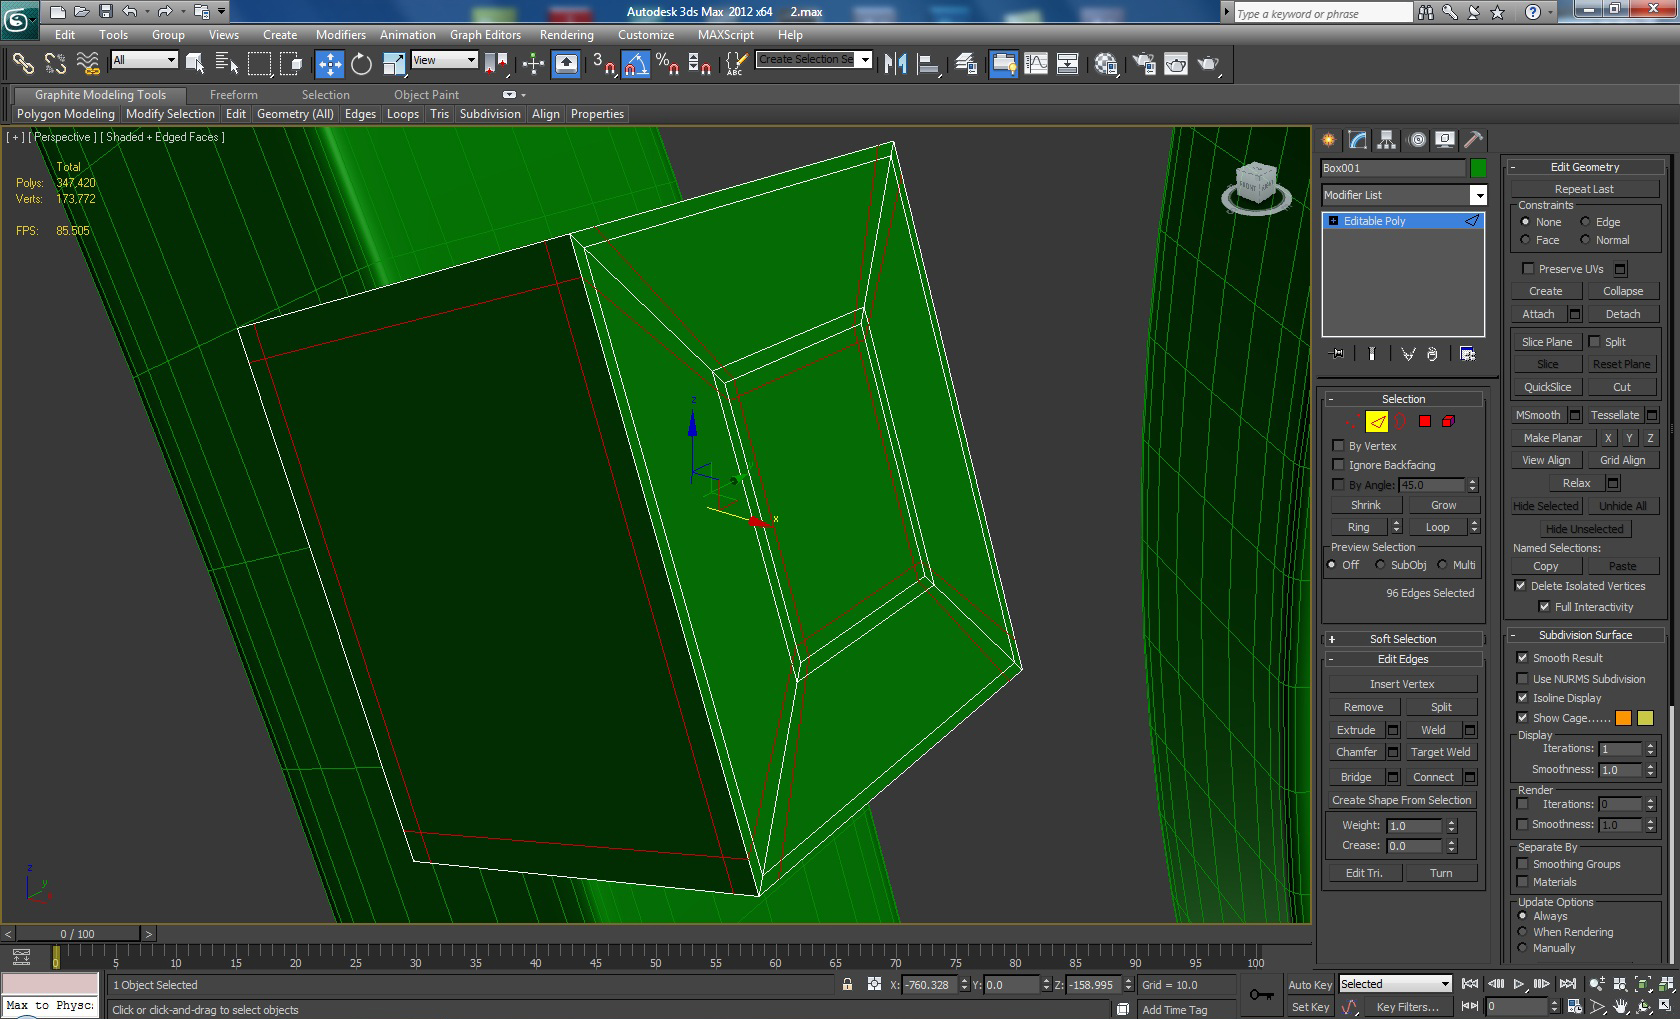Click the selection lock toggle icon

(848, 984)
